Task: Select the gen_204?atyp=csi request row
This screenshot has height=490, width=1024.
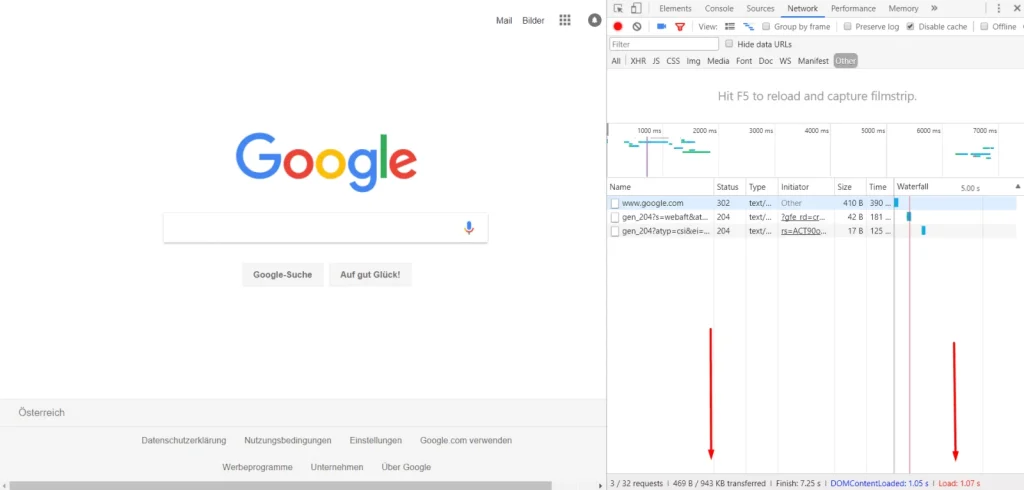Action: click(x=812, y=231)
